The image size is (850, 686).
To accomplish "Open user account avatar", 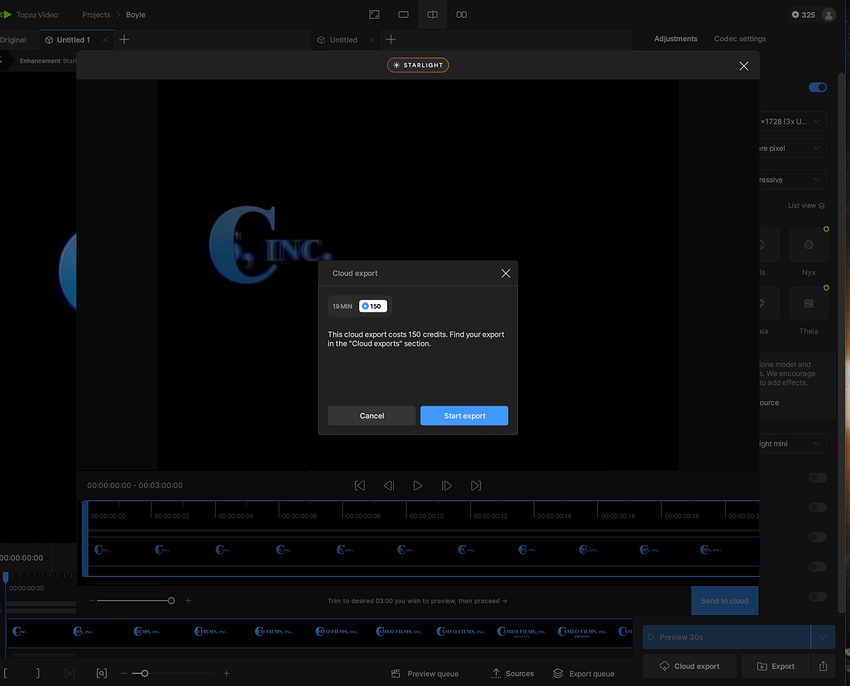I will (828, 15).
